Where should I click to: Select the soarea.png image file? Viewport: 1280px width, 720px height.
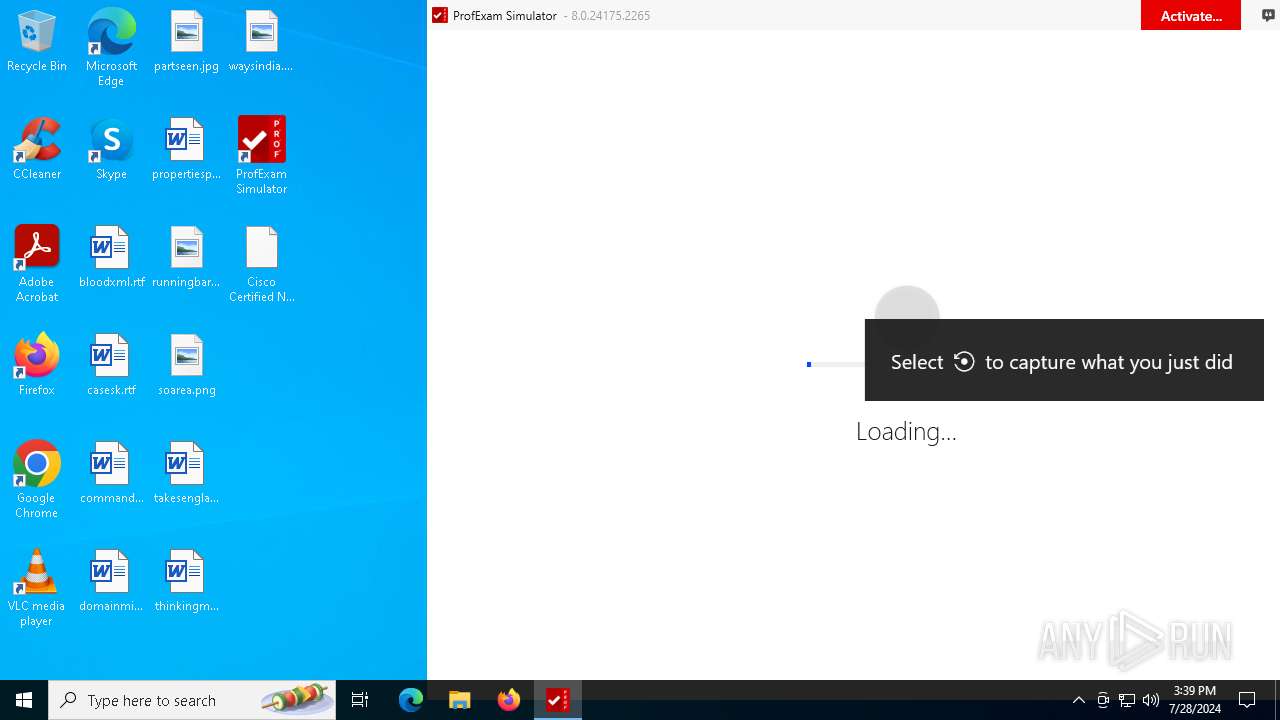tap(186, 366)
